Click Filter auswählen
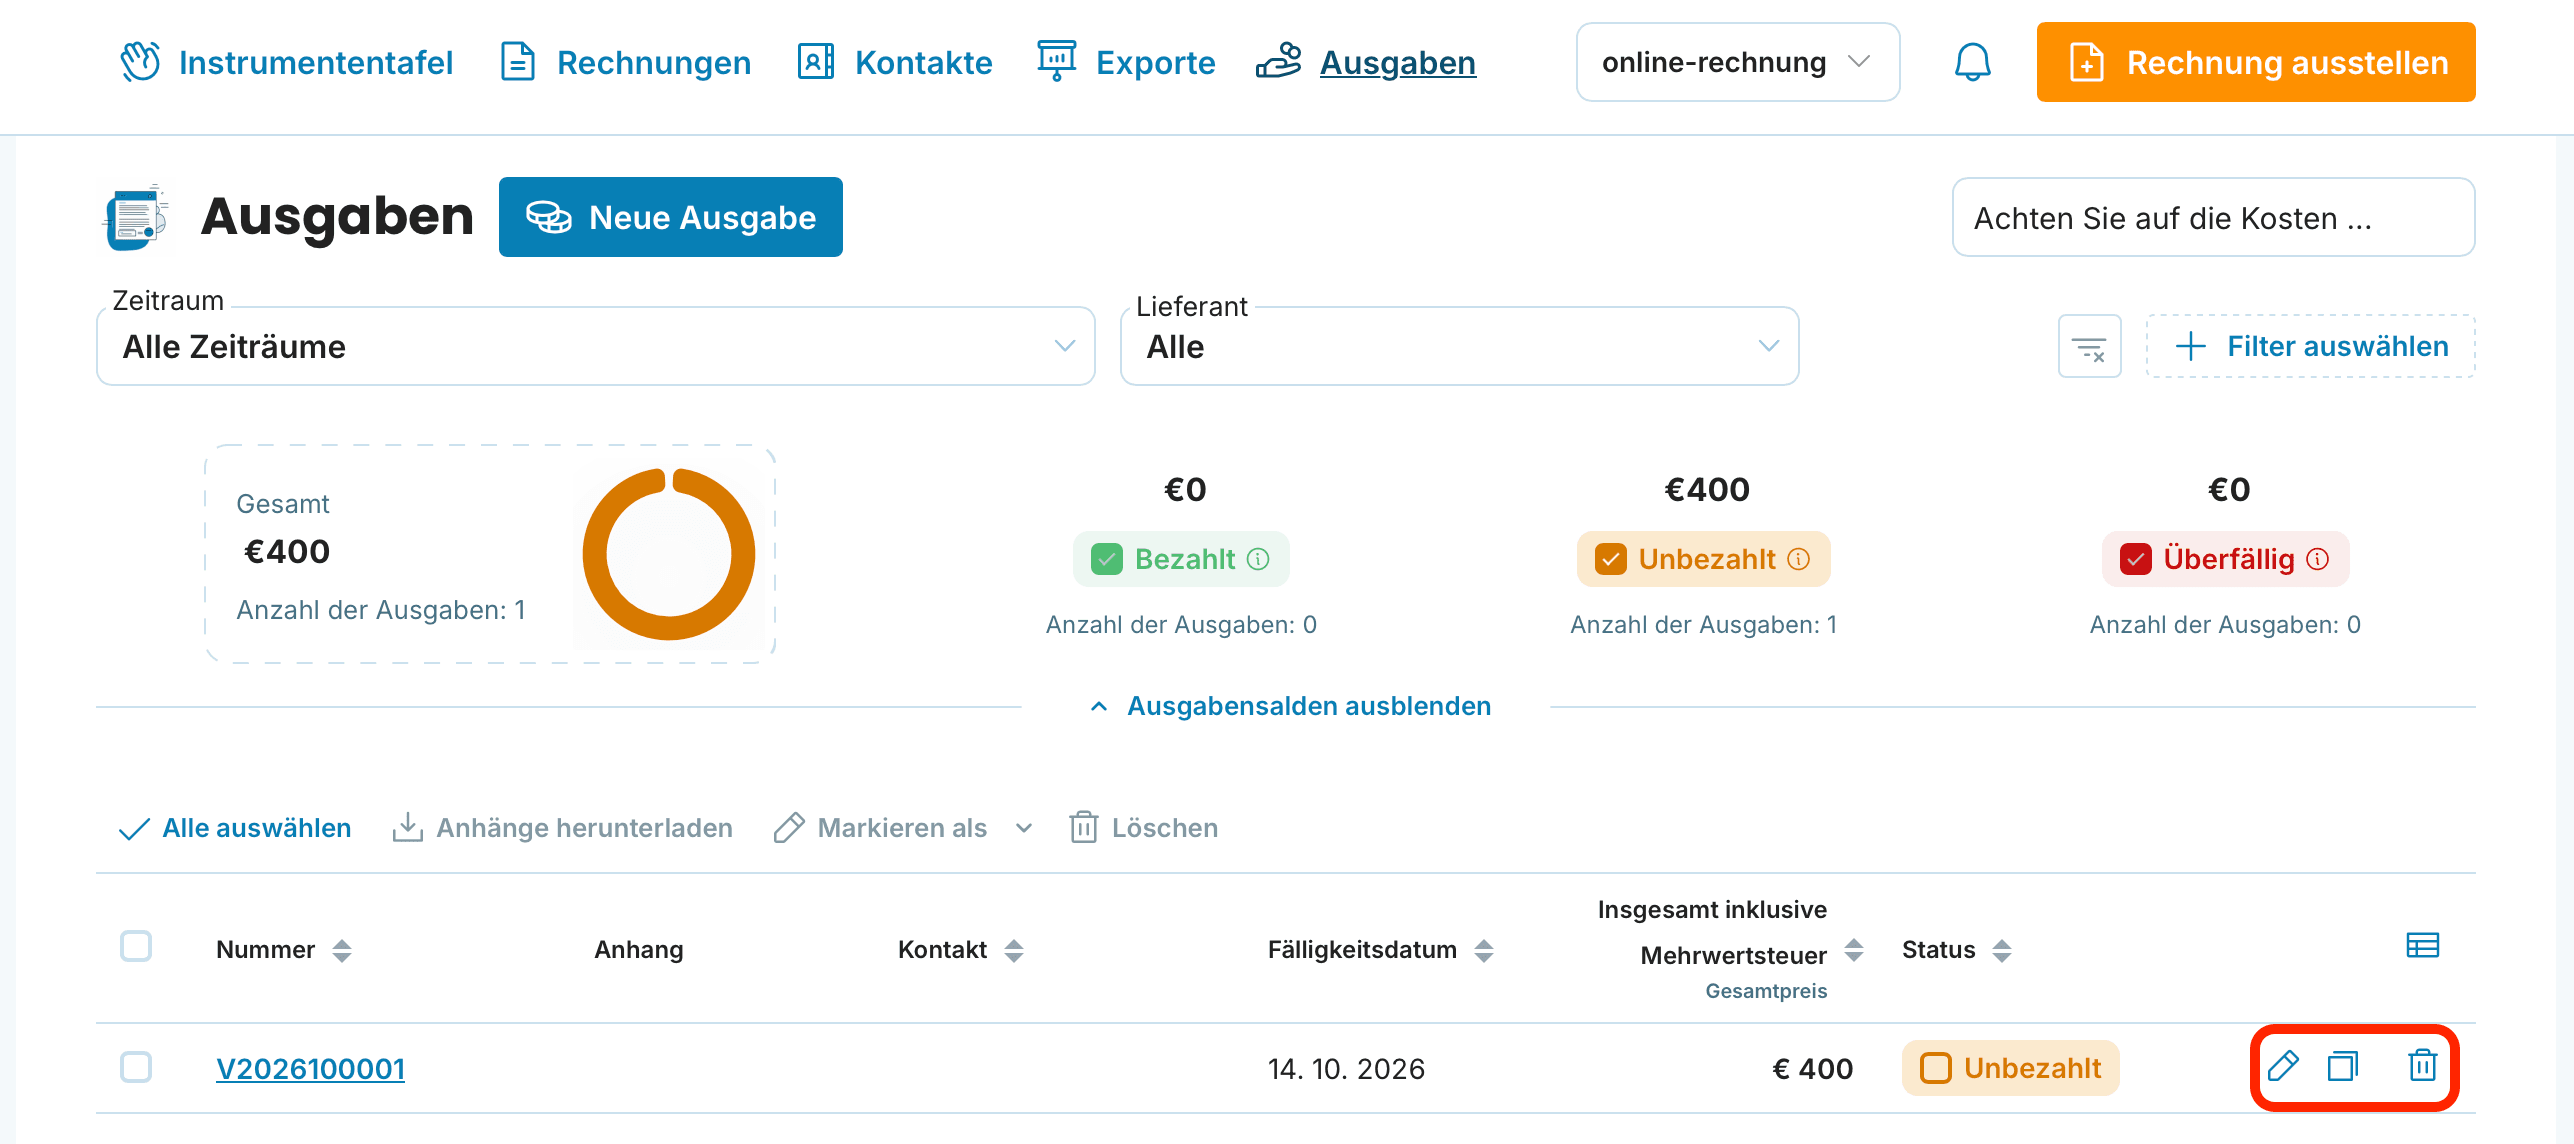Screen dimensions: 2574x1144 [2310, 346]
